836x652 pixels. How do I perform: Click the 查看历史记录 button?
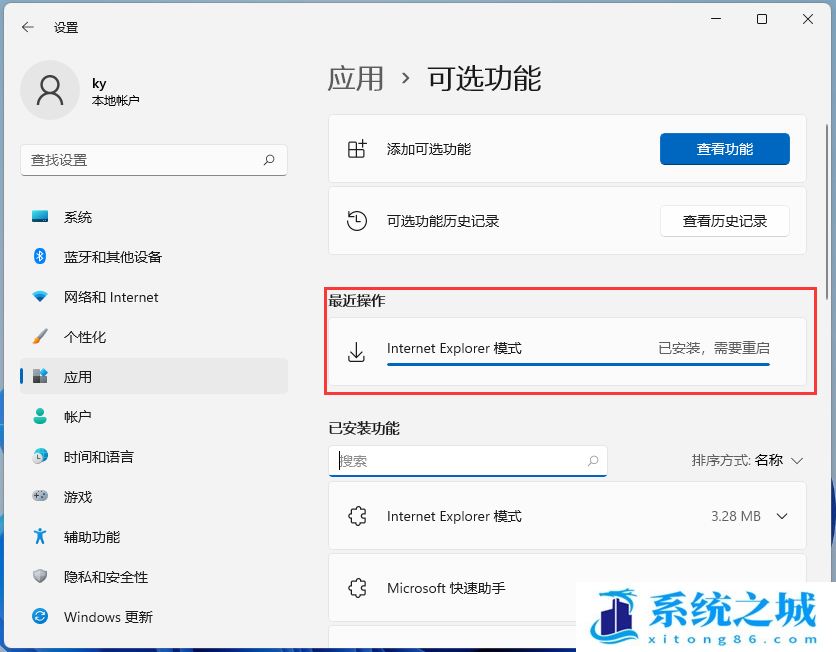(724, 221)
